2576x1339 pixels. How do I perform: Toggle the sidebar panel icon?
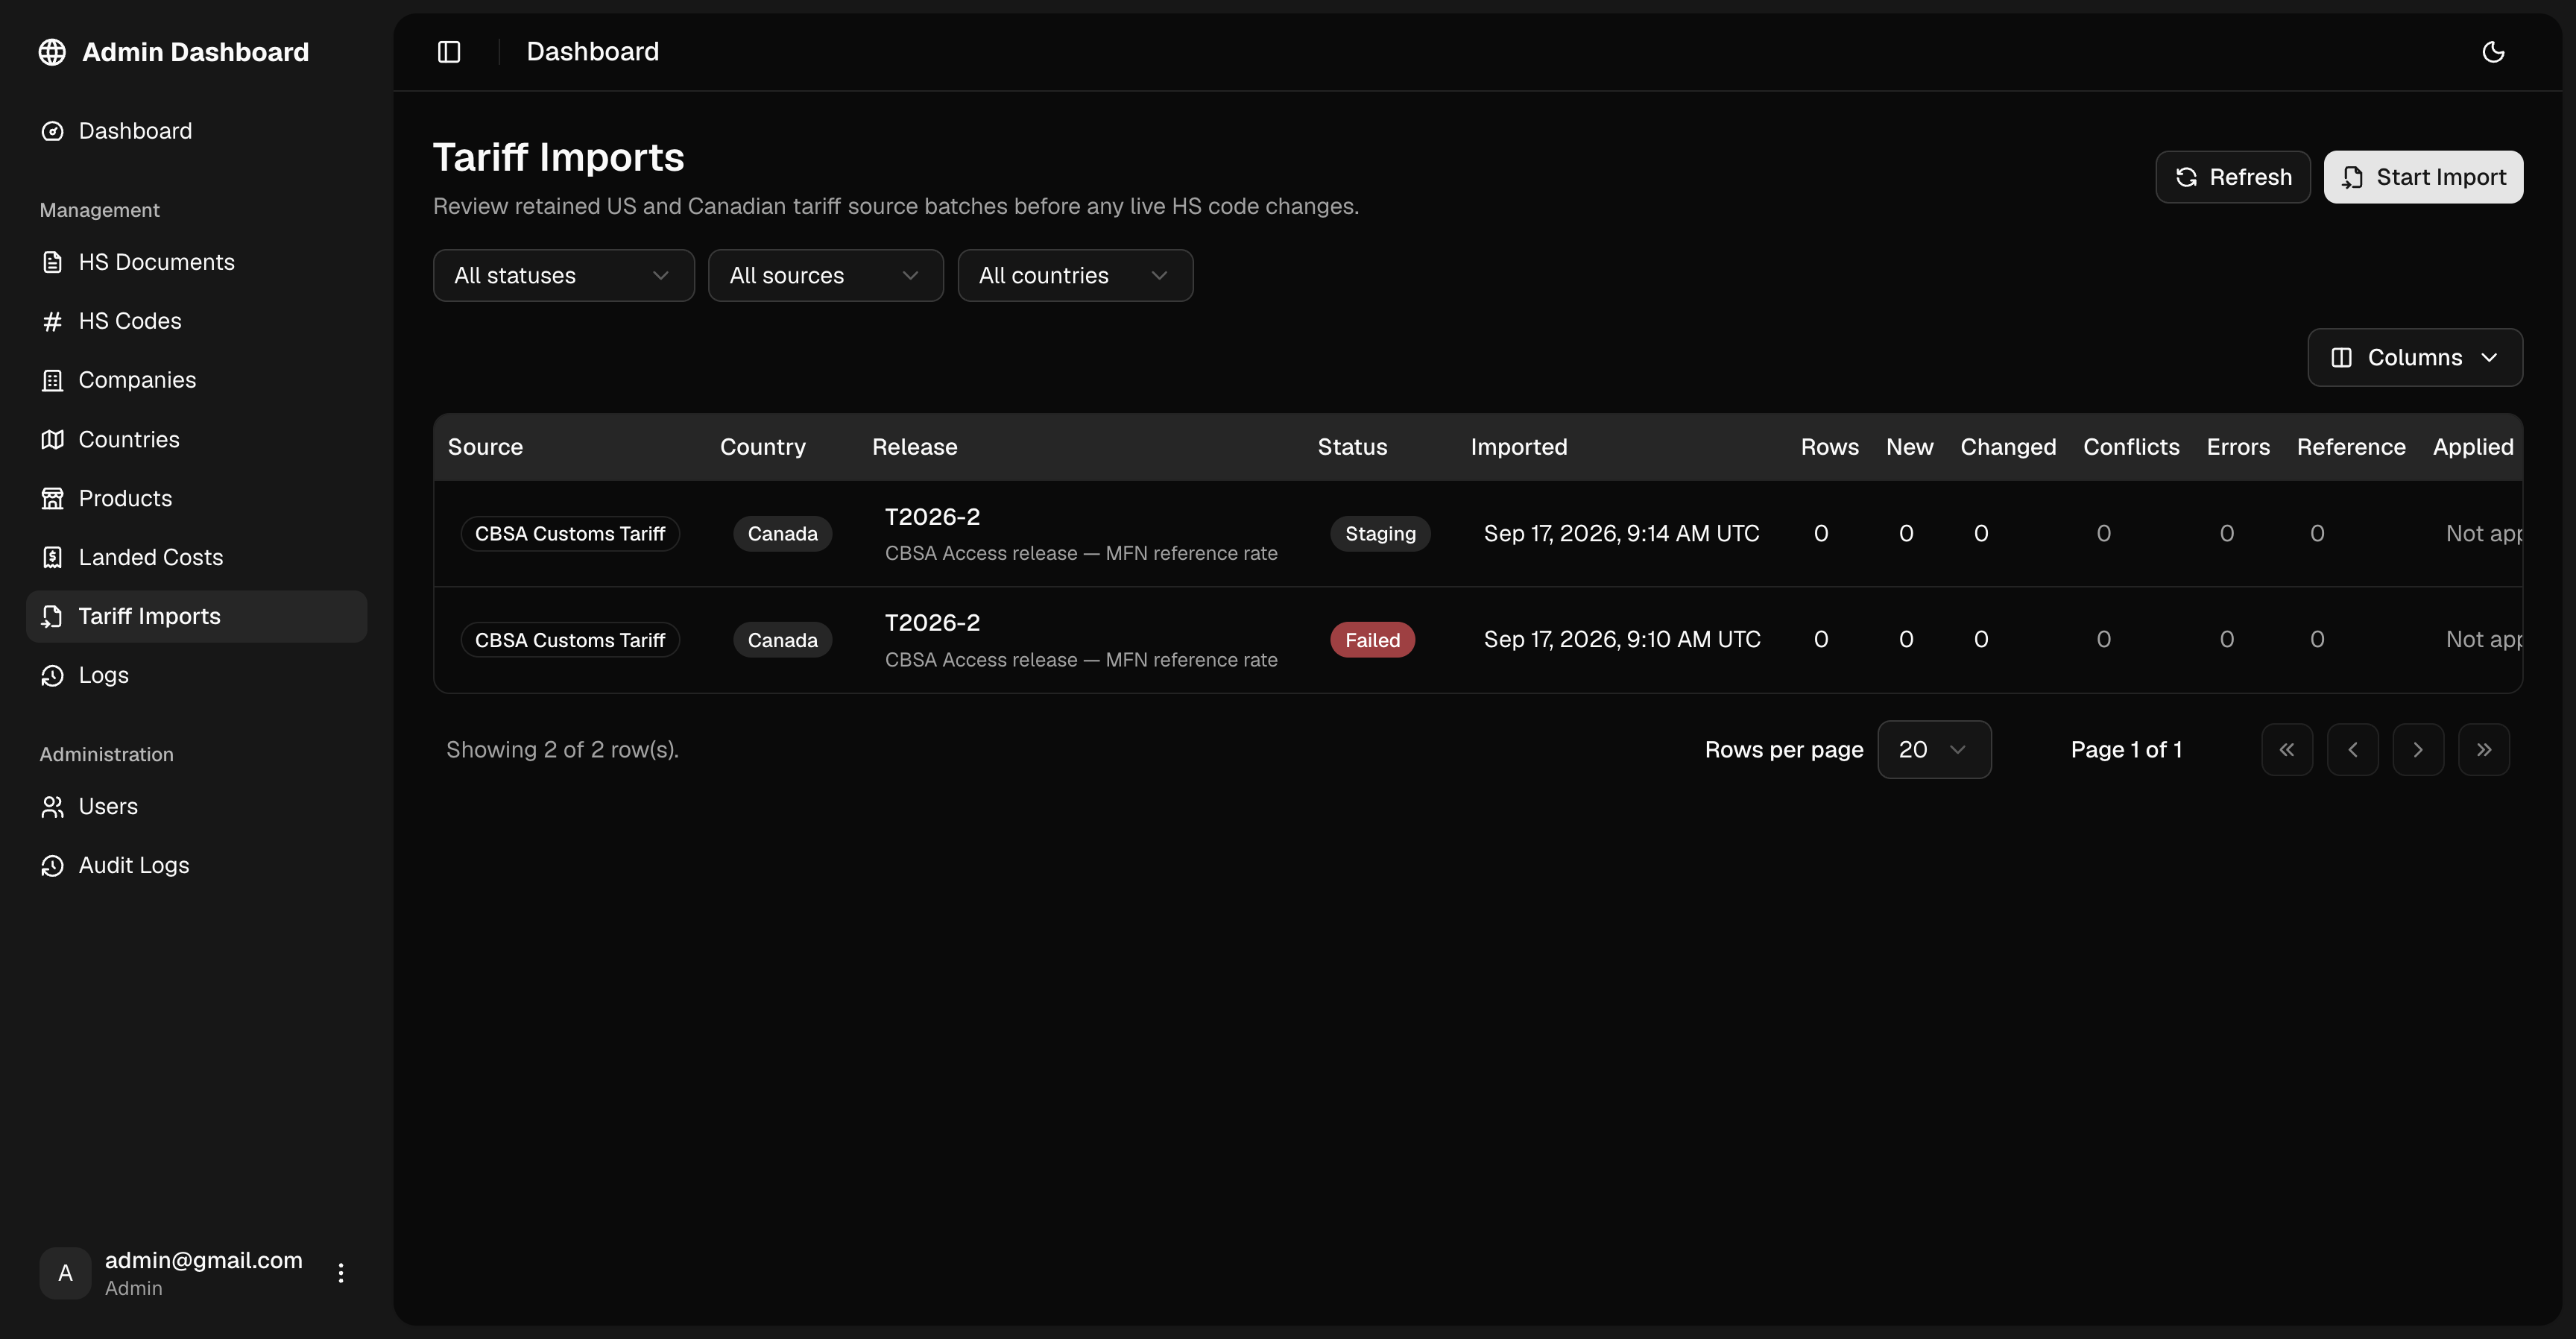[449, 52]
